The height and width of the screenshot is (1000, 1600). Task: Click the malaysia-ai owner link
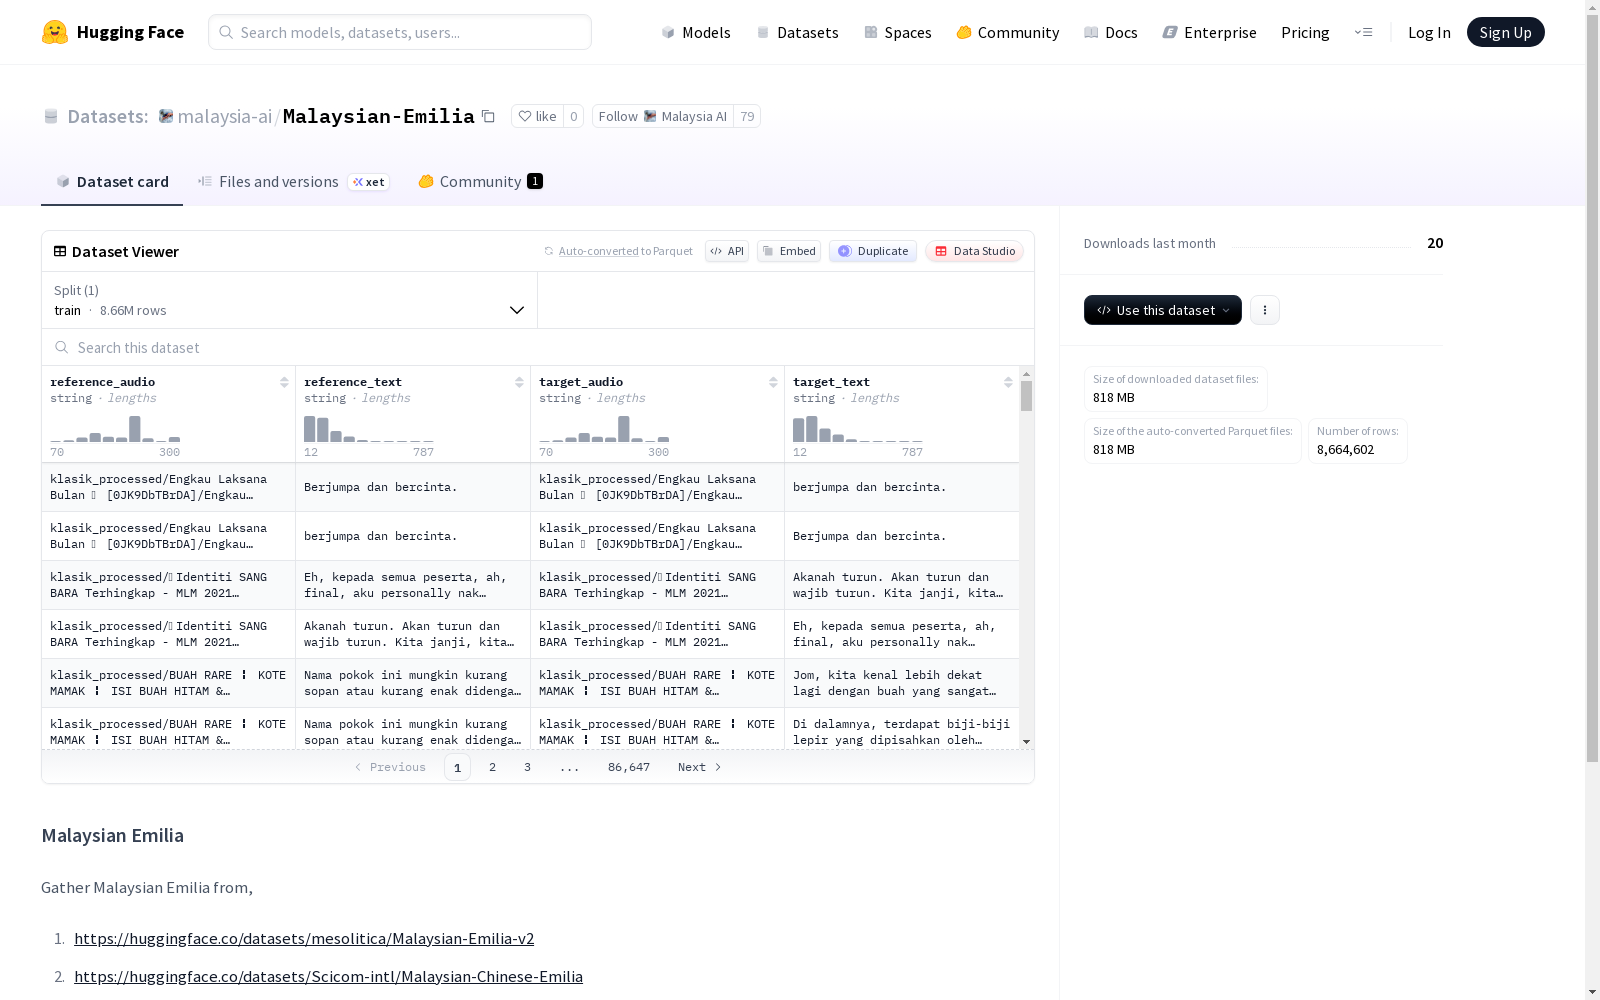[x=224, y=116]
